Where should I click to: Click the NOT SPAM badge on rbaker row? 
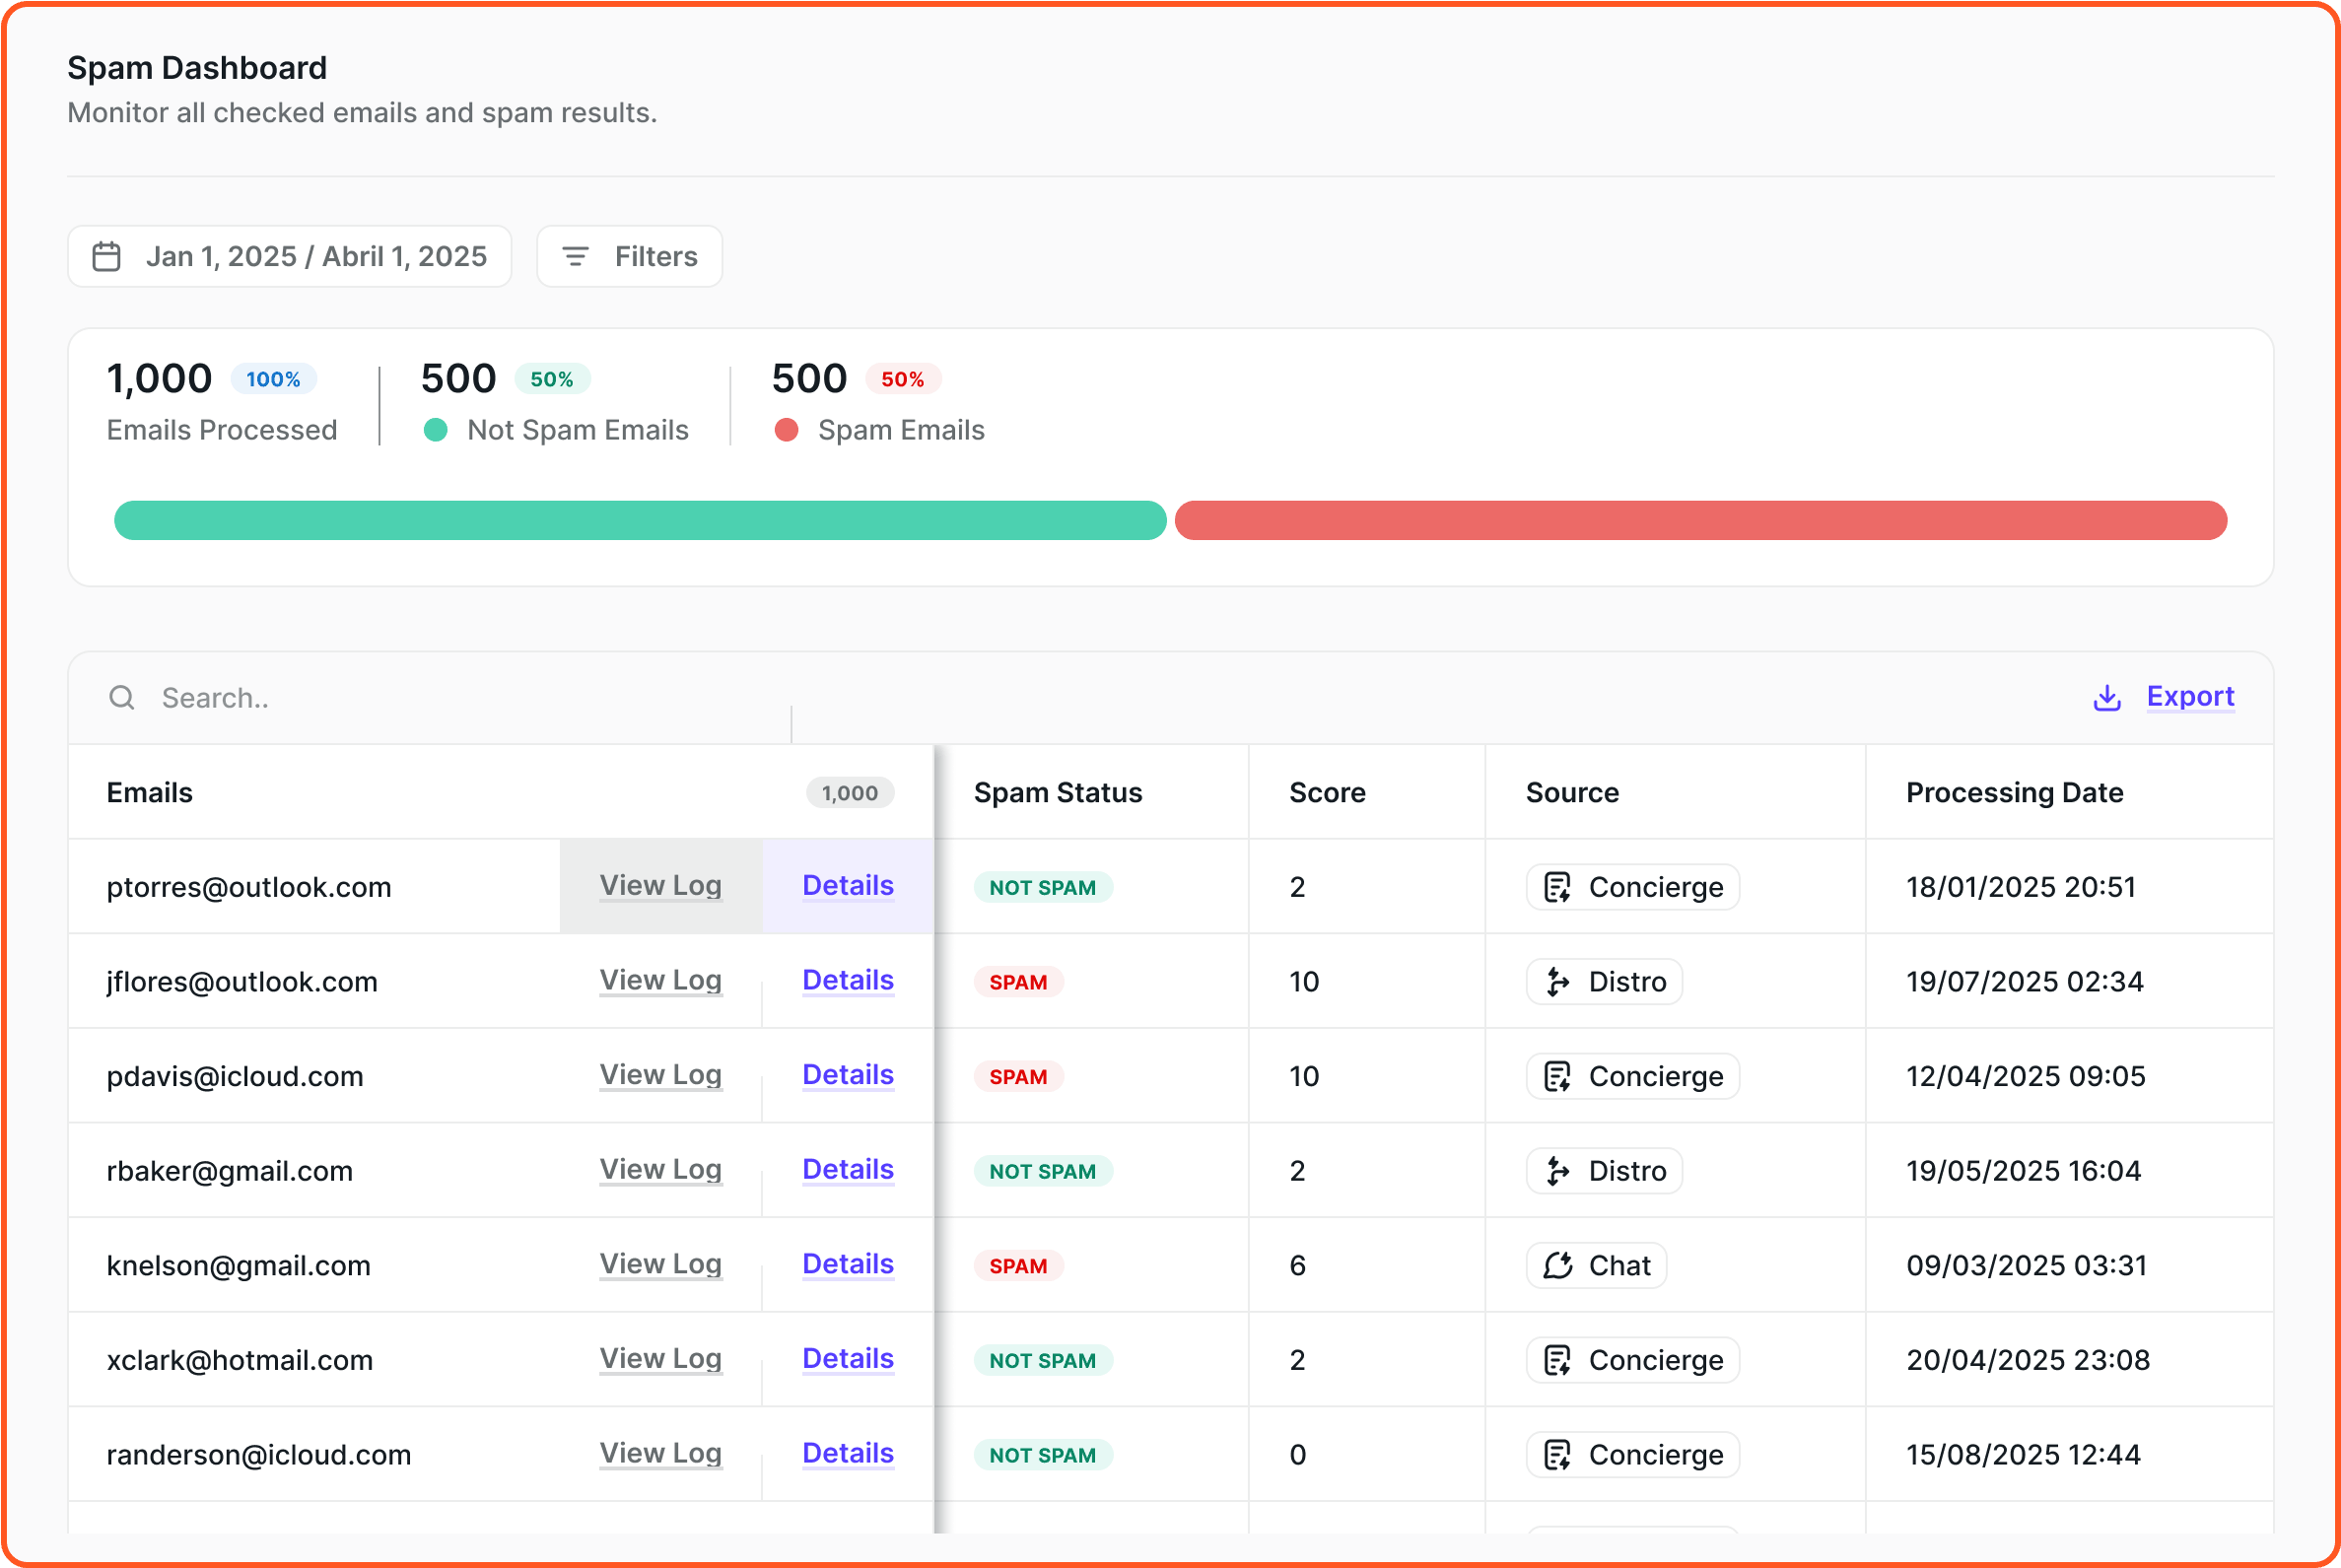(x=1043, y=1170)
